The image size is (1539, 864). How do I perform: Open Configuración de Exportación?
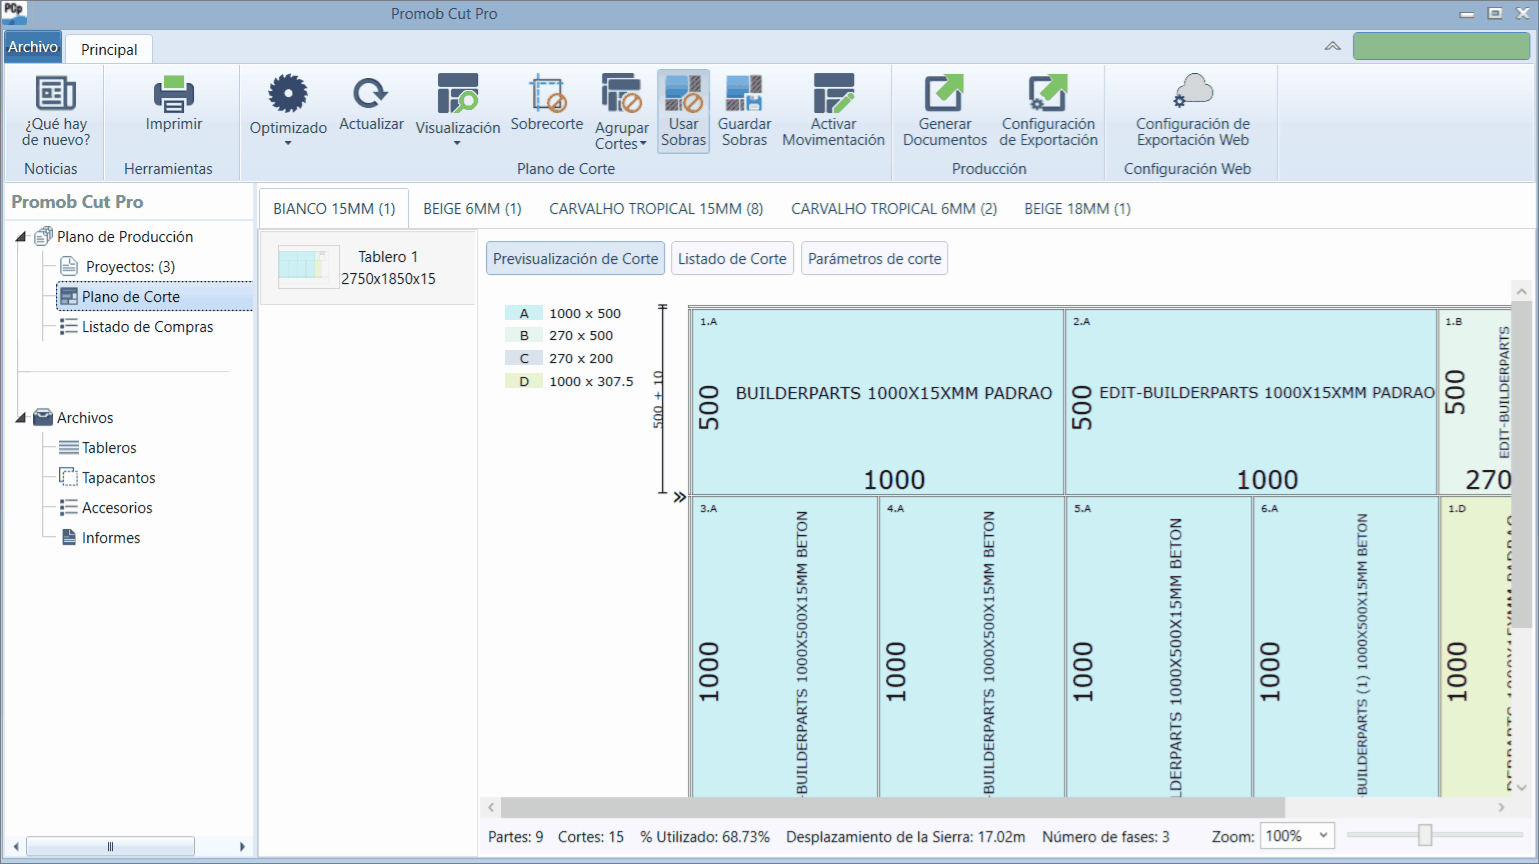coord(1048,111)
